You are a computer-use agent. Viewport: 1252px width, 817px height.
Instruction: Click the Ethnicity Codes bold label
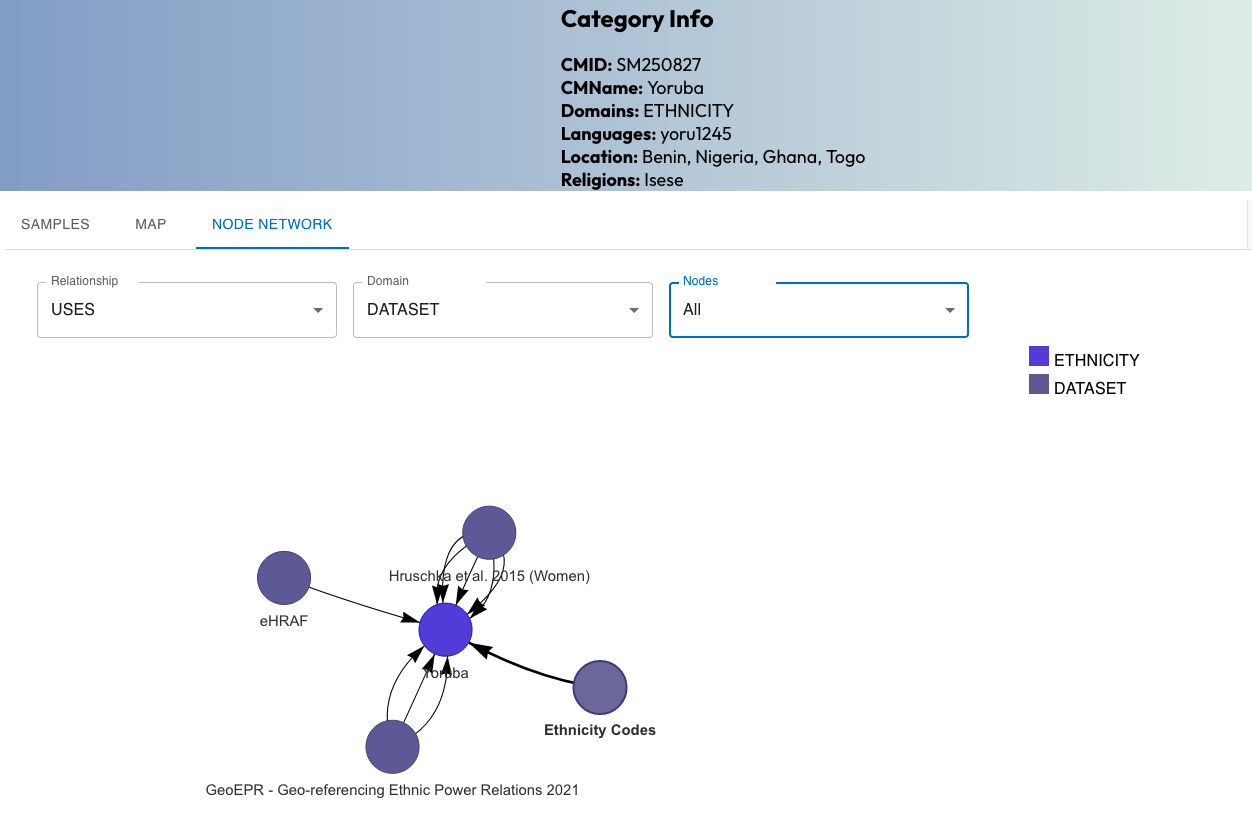[x=600, y=730]
